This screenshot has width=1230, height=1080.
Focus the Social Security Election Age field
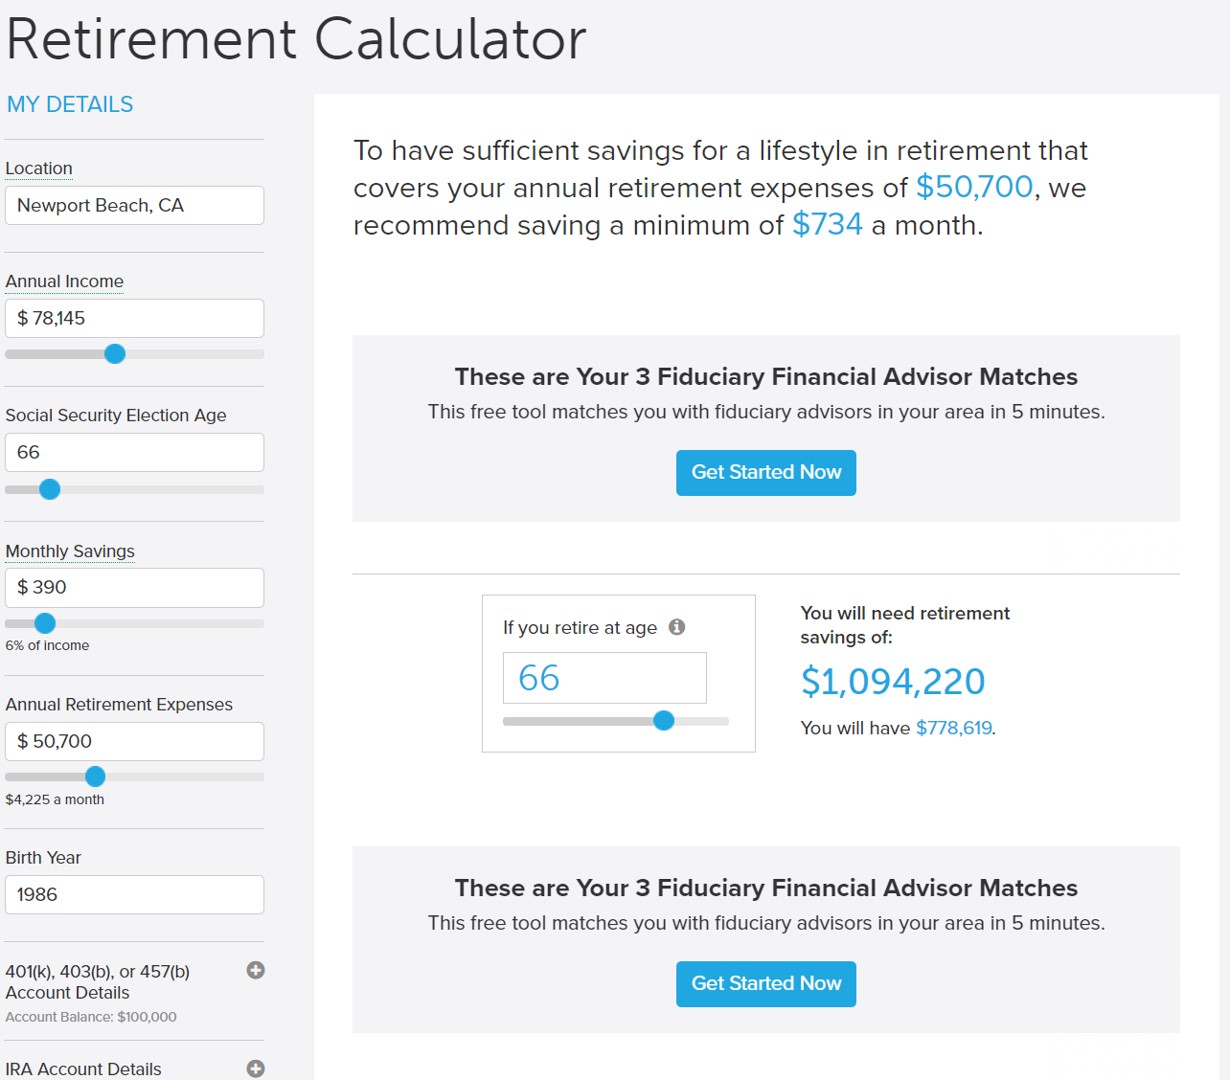tap(135, 452)
